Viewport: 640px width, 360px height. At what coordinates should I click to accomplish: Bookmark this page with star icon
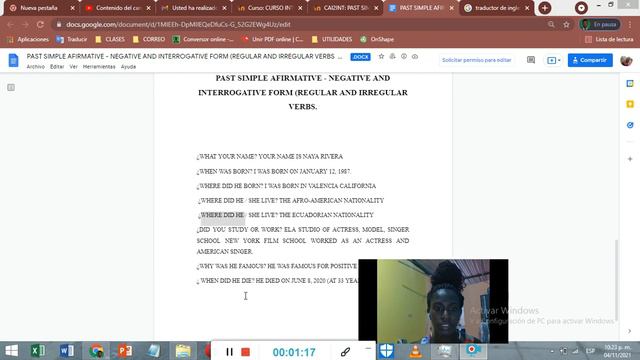point(566,24)
